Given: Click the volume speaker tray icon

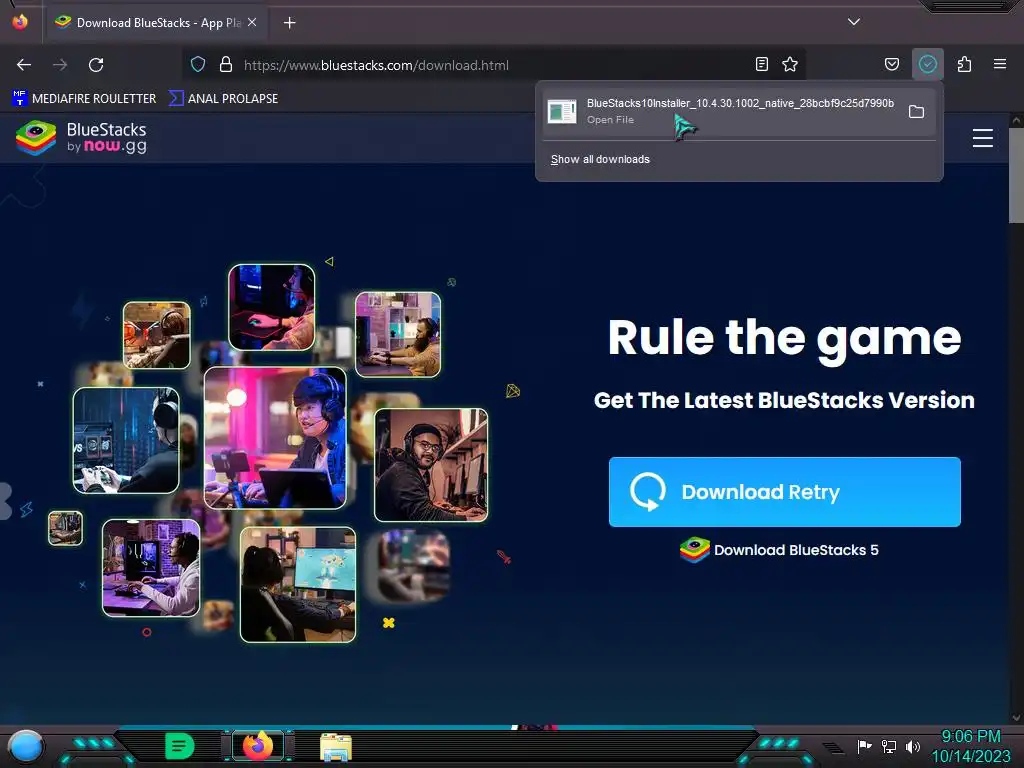Looking at the screenshot, I should [912, 746].
